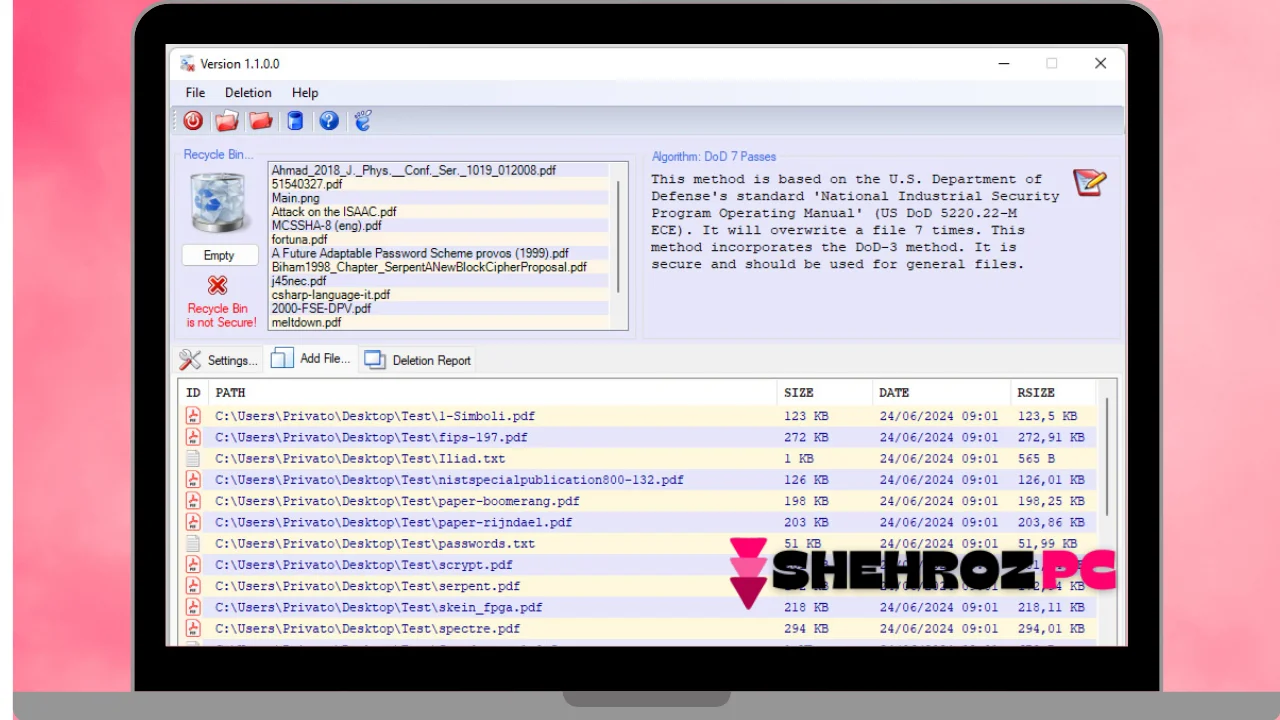1280x720 pixels.
Task: Open the Help menu
Action: pyautogui.click(x=305, y=93)
